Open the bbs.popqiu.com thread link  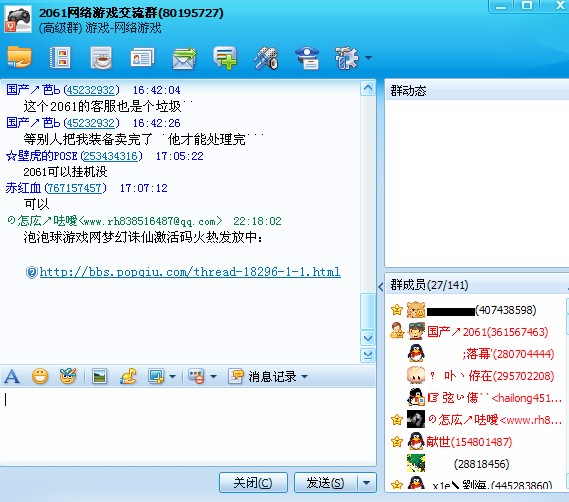(x=190, y=272)
